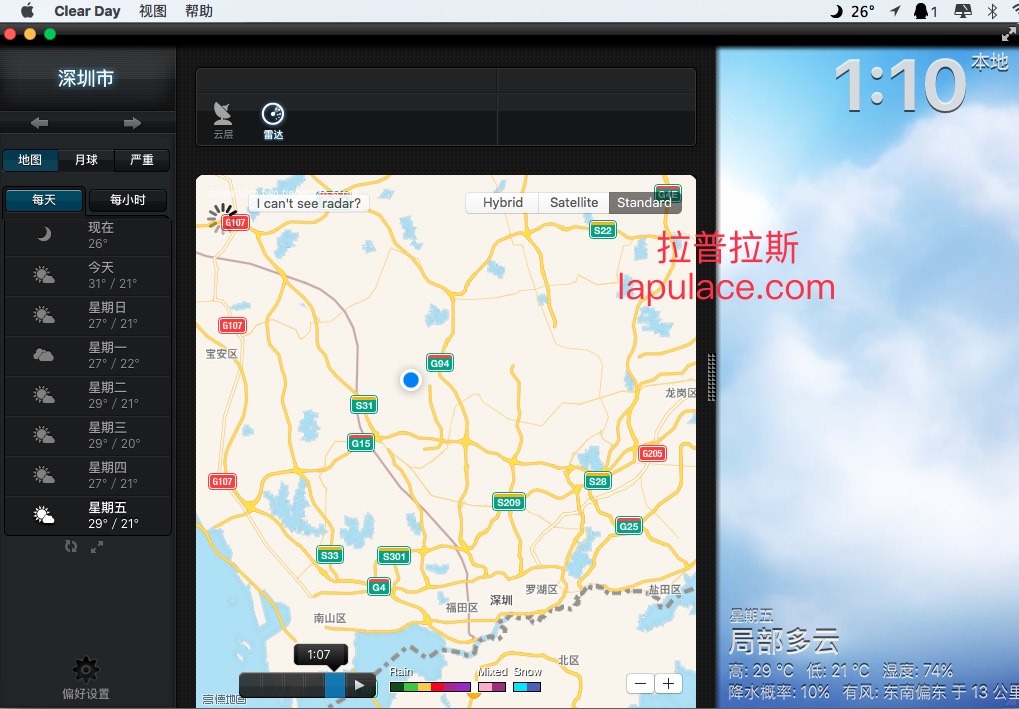
Task: Open the 帮助 menu
Action: 199,11
